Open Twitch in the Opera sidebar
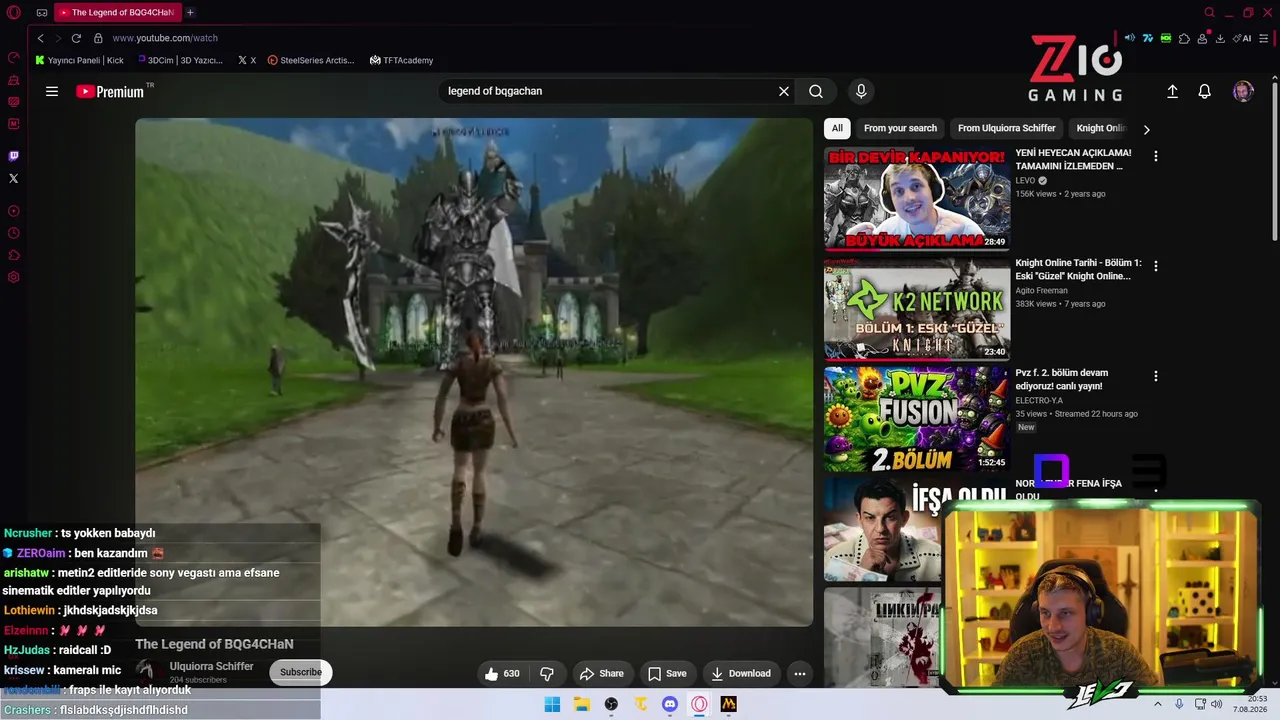1280x720 pixels. [14, 156]
